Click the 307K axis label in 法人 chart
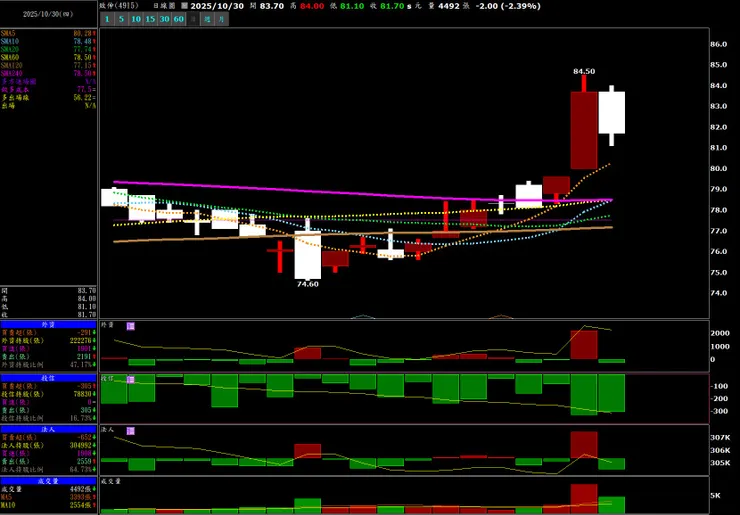This screenshot has width=740, height=515. click(x=720, y=438)
